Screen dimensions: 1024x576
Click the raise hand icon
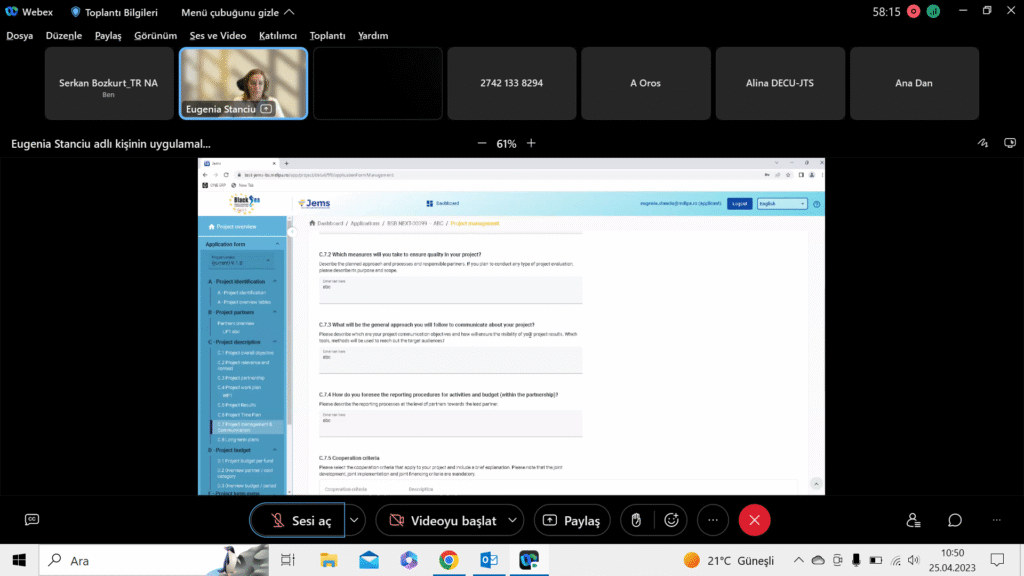pos(633,520)
